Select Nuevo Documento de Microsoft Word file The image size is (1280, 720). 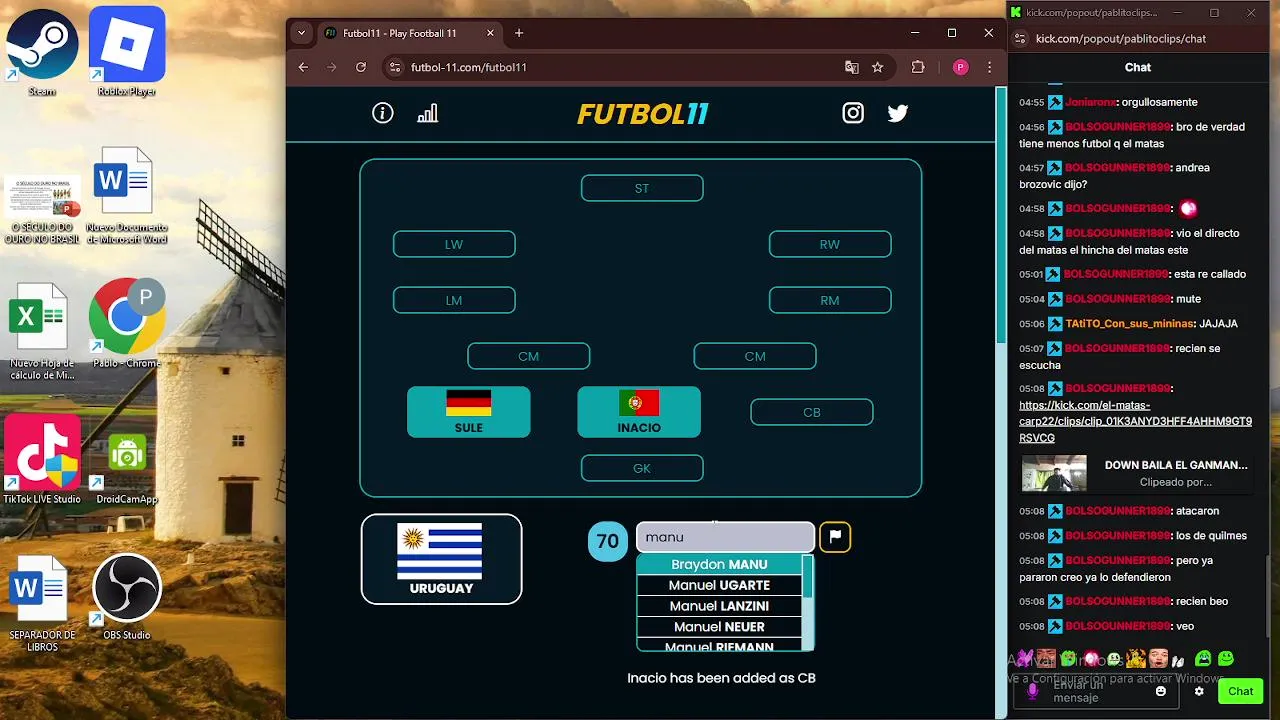click(127, 196)
